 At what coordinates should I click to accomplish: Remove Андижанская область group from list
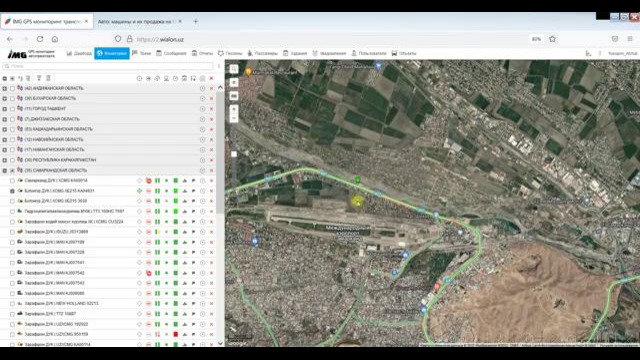(x=211, y=88)
